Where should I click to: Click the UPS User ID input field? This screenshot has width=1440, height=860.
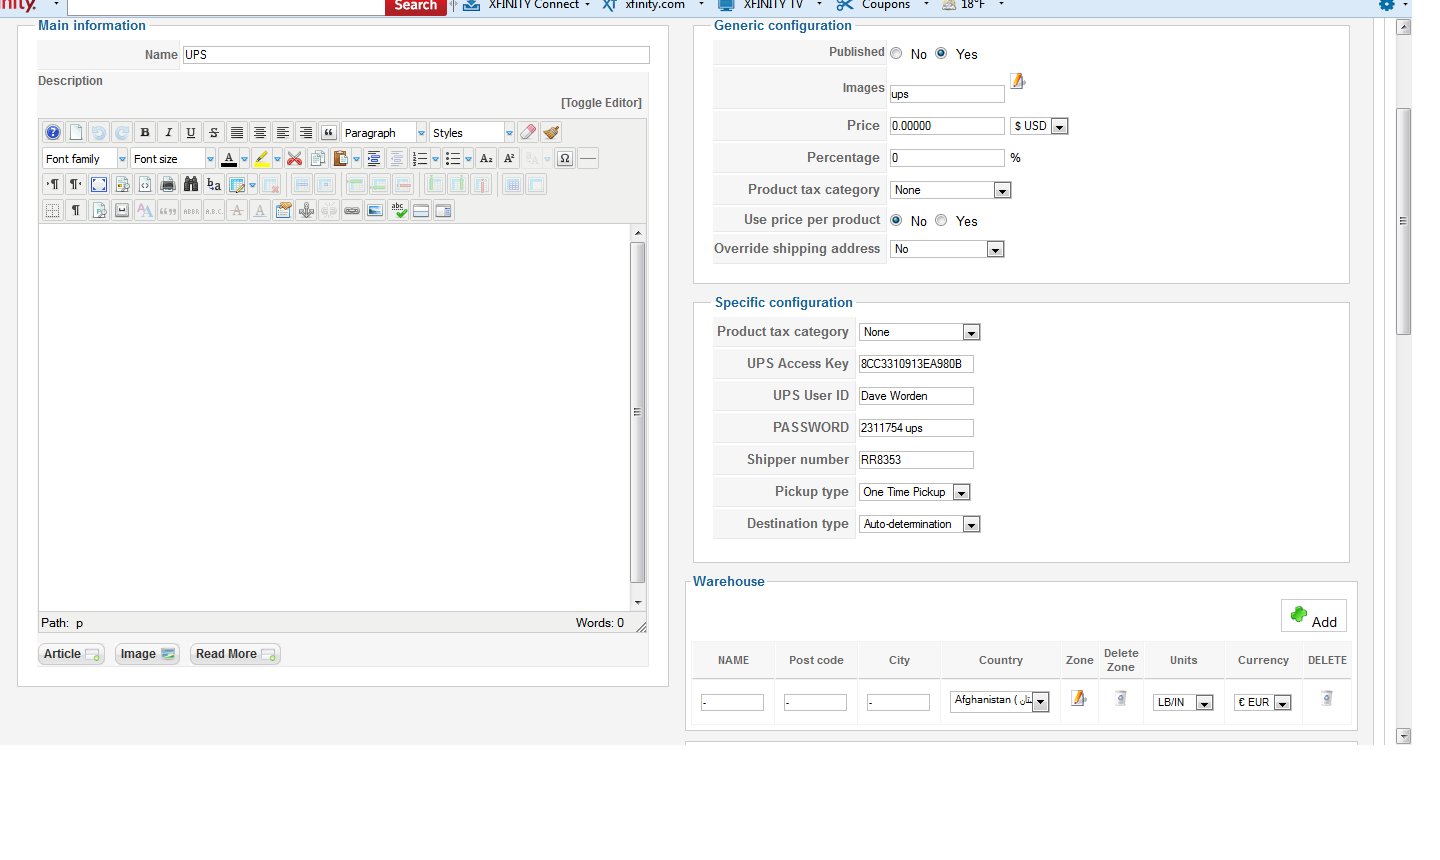[x=916, y=396]
